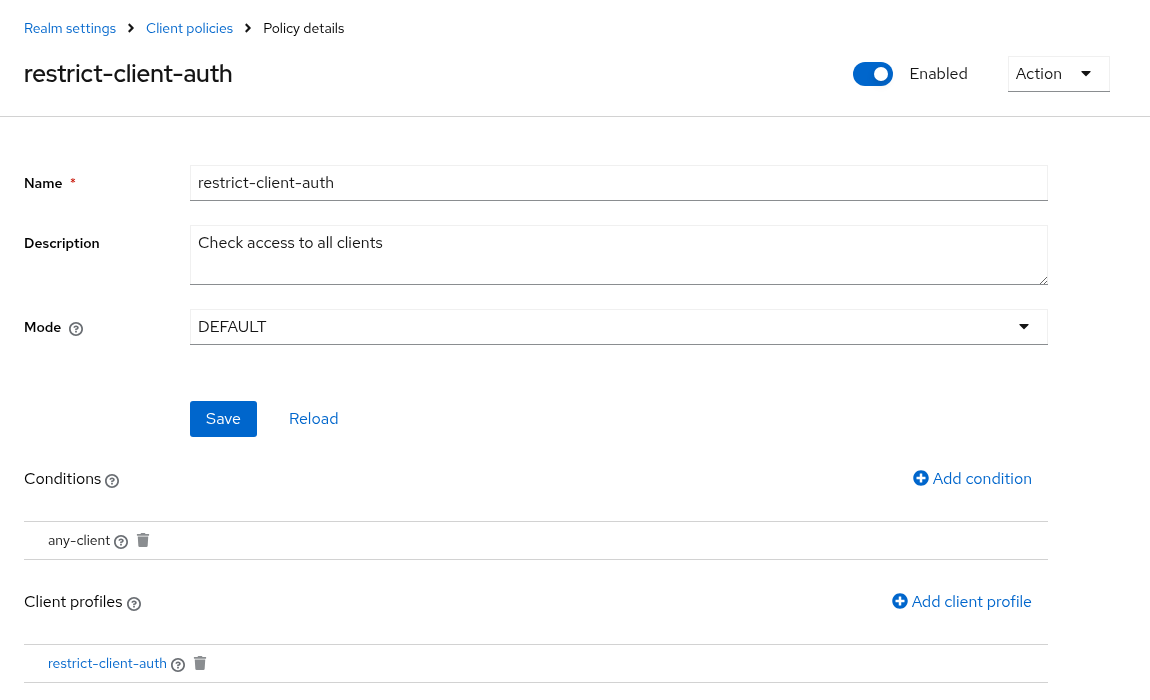Focus the Name input field
This screenshot has width=1150, height=700.
point(618,183)
